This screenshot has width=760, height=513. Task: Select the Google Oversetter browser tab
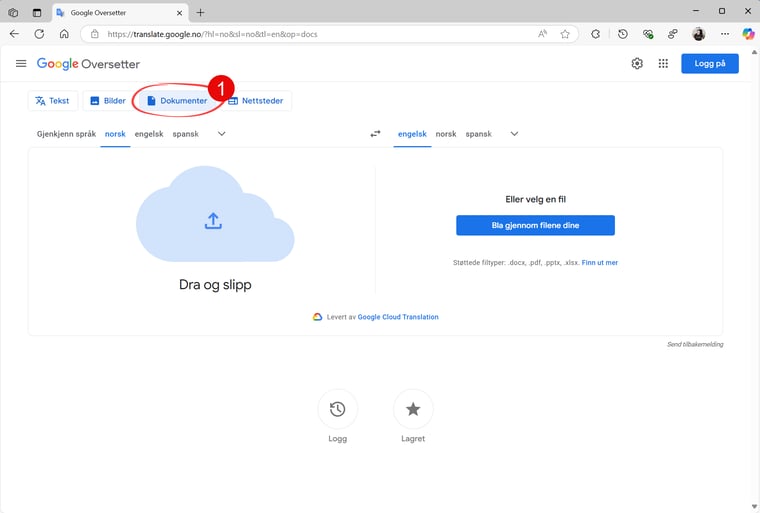coord(120,13)
